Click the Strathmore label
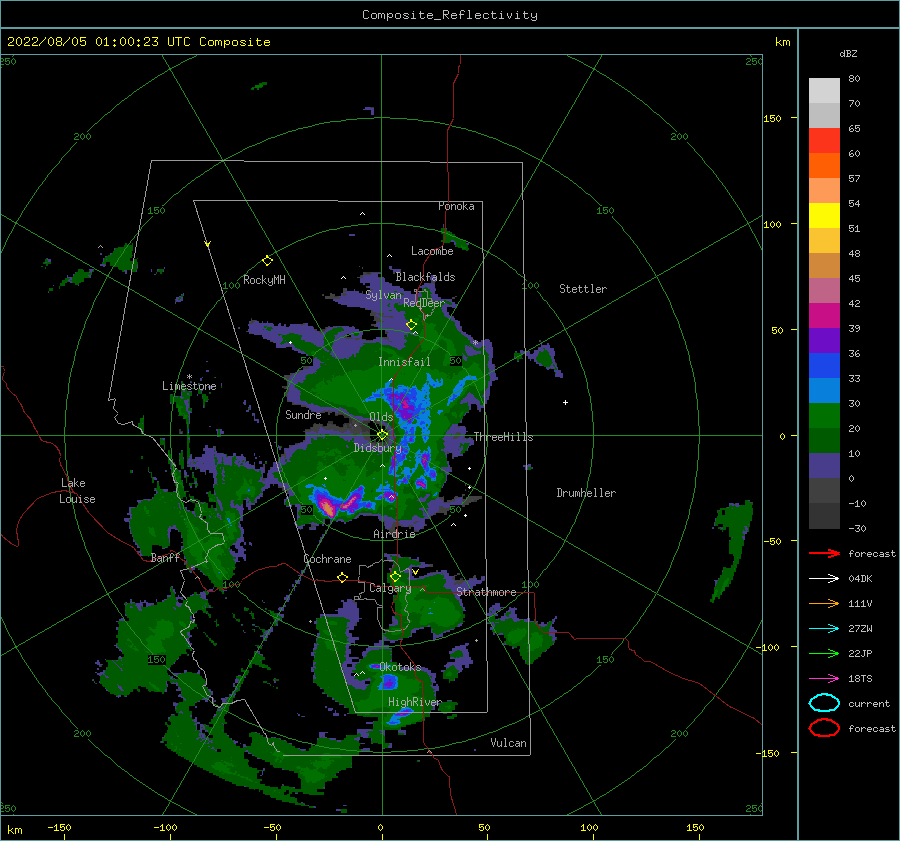Image resolution: width=900 pixels, height=841 pixels. click(x=486, y=591)
